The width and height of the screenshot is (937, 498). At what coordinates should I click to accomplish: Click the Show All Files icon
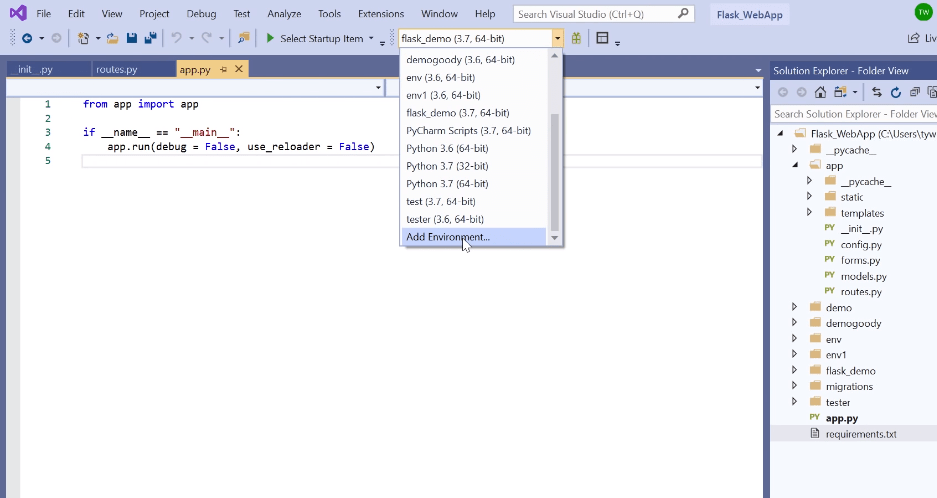coord(931,92)
